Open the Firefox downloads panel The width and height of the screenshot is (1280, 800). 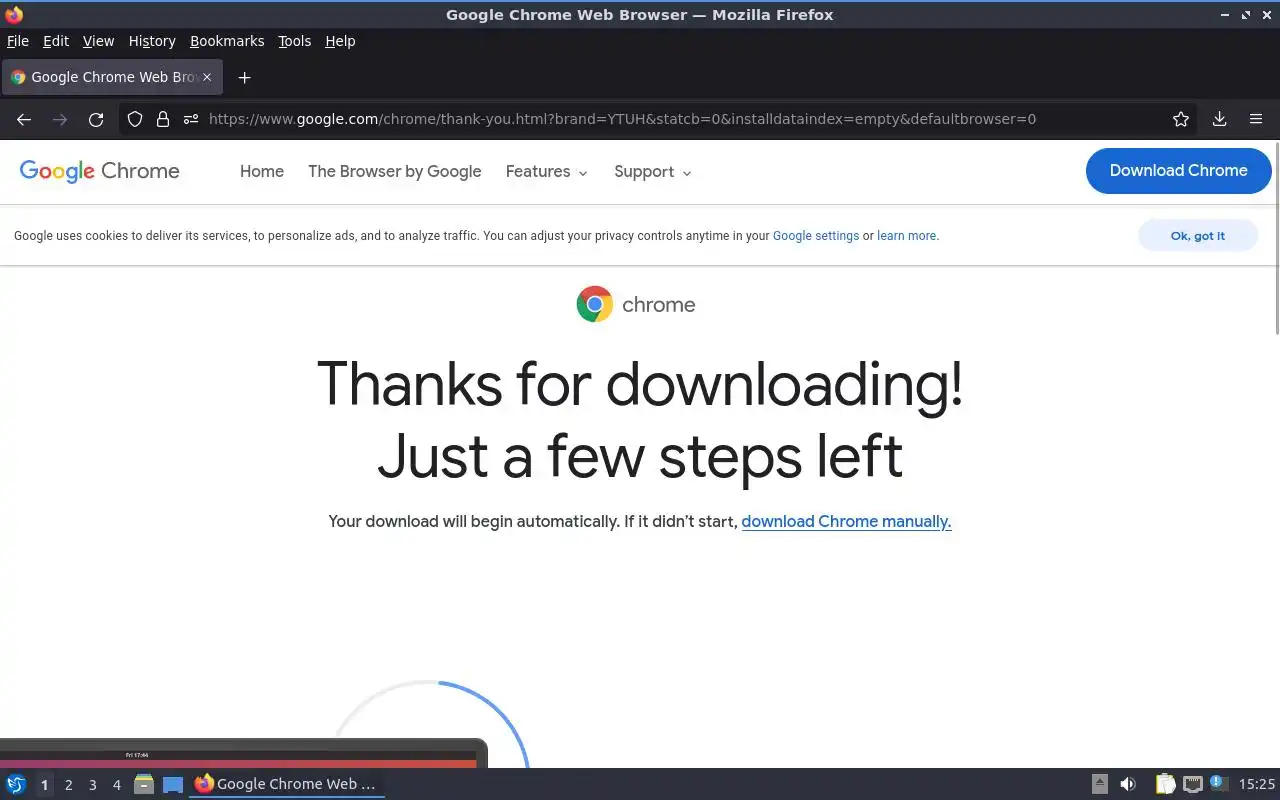1219,119
